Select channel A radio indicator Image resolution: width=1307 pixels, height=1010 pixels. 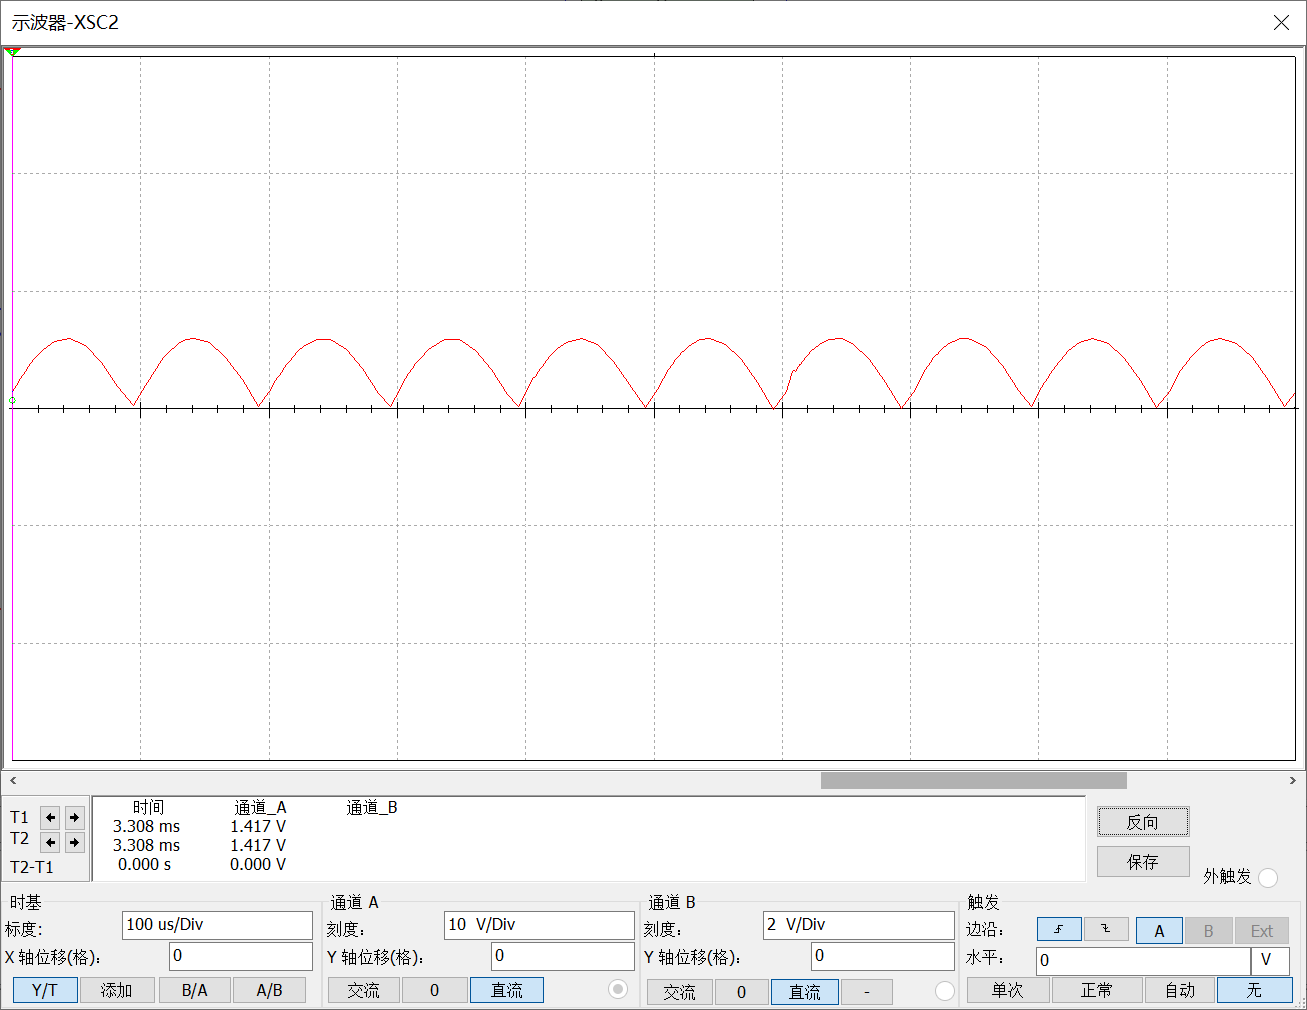click(618, 989)
